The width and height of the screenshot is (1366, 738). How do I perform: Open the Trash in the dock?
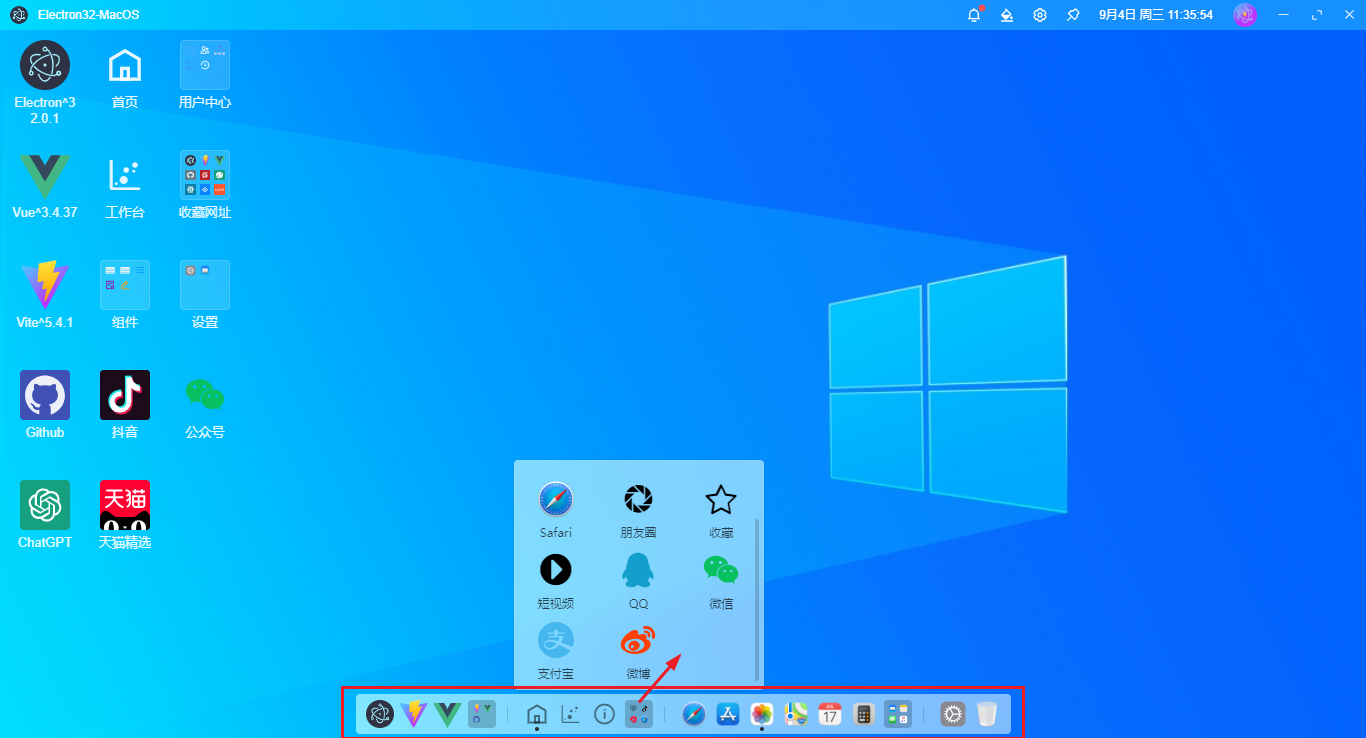(987, 714)
